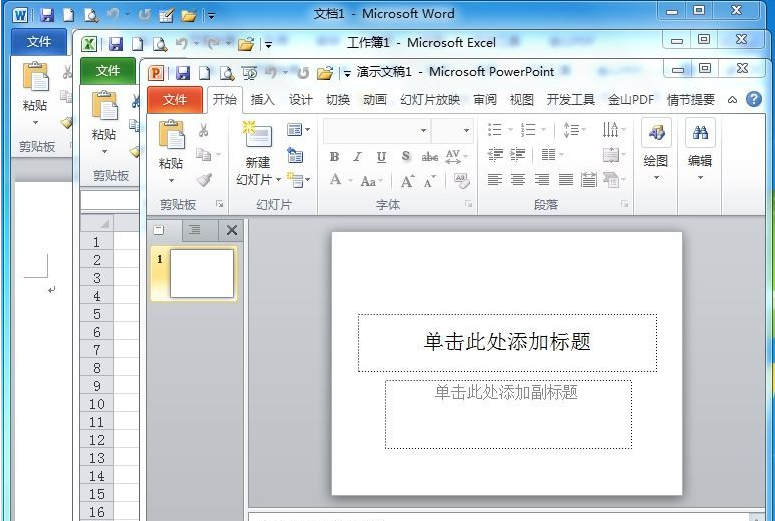The image size is (775, 521).
Task: Click the text shadow S icon
Action: (406, 156)
